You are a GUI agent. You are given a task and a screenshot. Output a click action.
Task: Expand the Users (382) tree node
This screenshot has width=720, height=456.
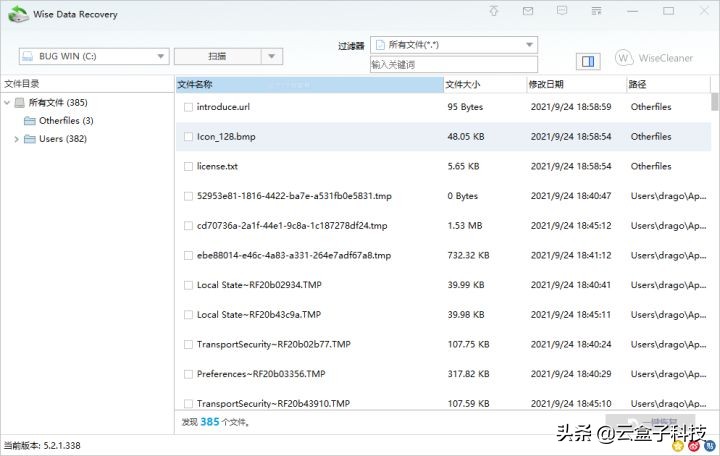point(16,139)
